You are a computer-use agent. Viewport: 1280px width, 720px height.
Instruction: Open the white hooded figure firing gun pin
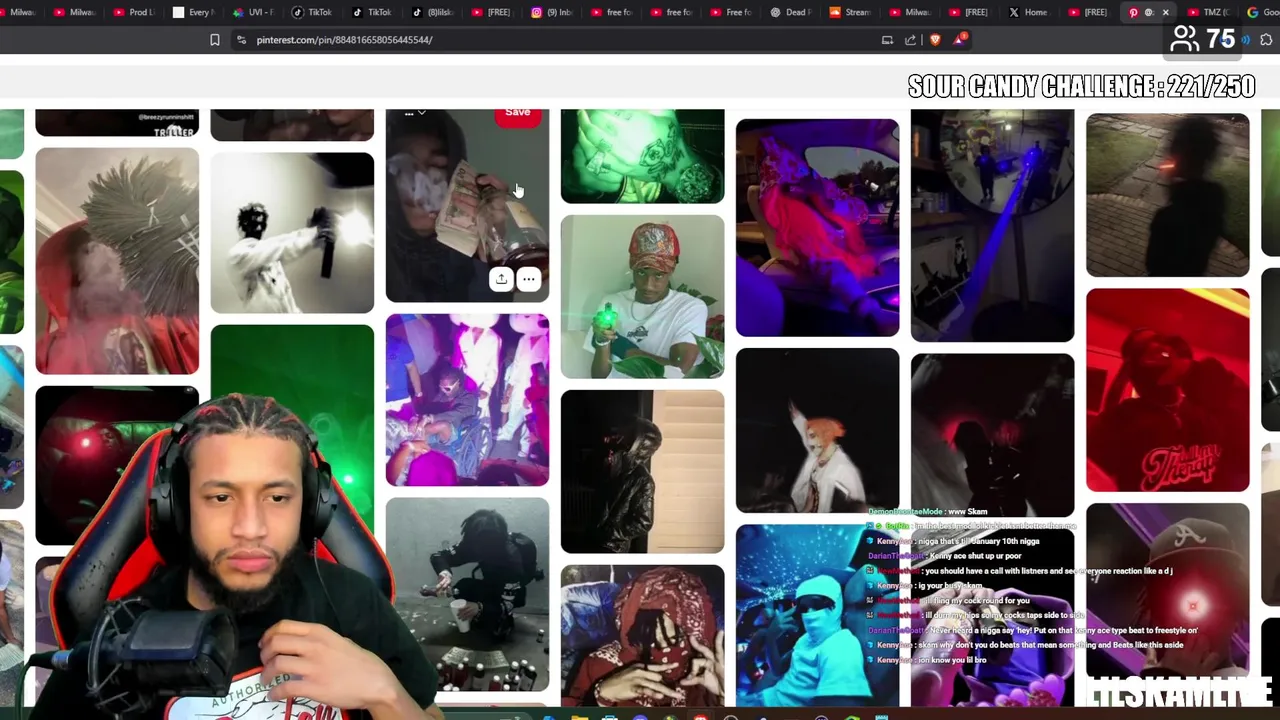(292, 233)
